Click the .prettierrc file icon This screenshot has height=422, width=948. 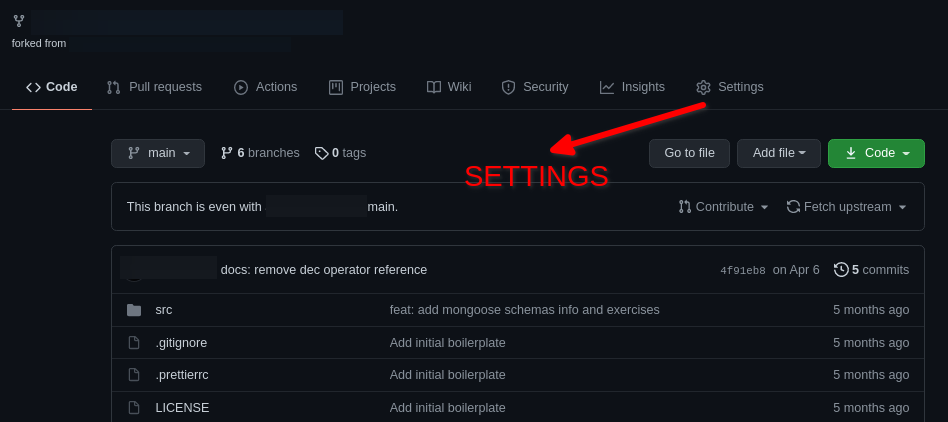pyautogui.click(x=134, y=375)
